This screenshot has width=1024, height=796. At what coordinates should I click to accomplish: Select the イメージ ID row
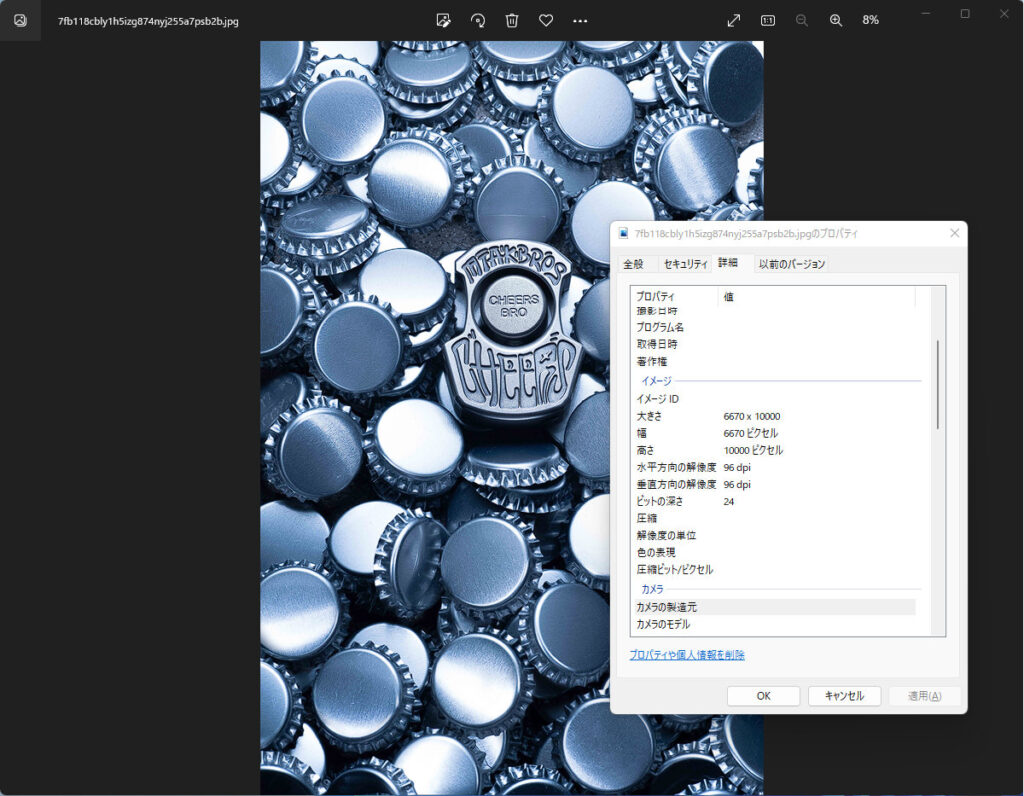[775, 399]
